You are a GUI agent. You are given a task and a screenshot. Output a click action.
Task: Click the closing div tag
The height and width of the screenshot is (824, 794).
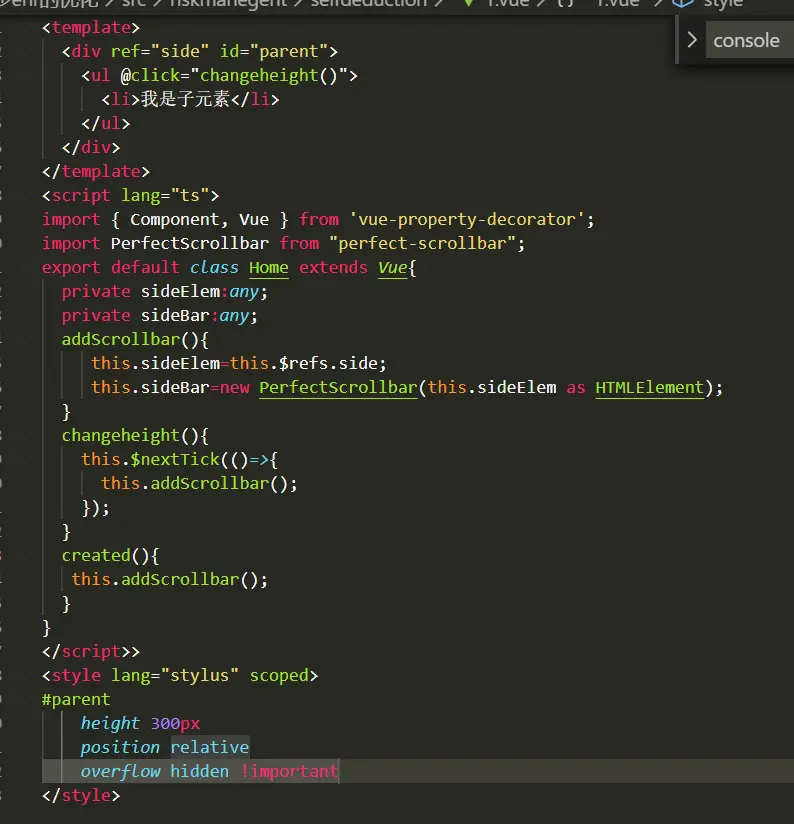[x=91, y=148]
